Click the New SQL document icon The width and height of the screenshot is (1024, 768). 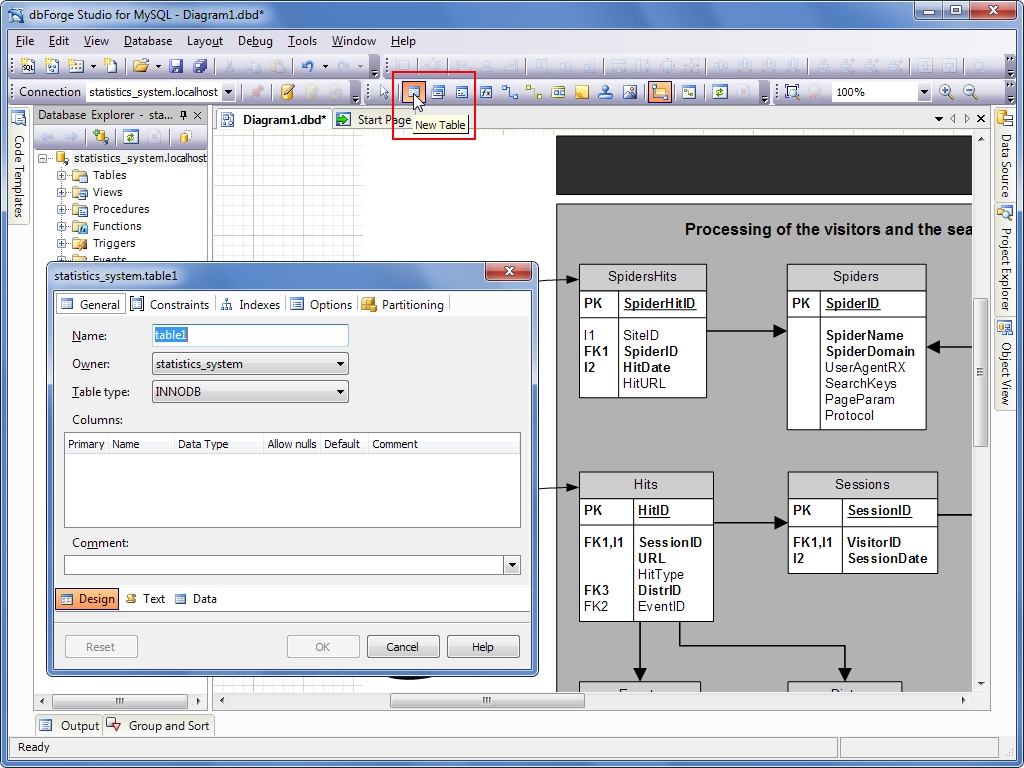[27, 66]
